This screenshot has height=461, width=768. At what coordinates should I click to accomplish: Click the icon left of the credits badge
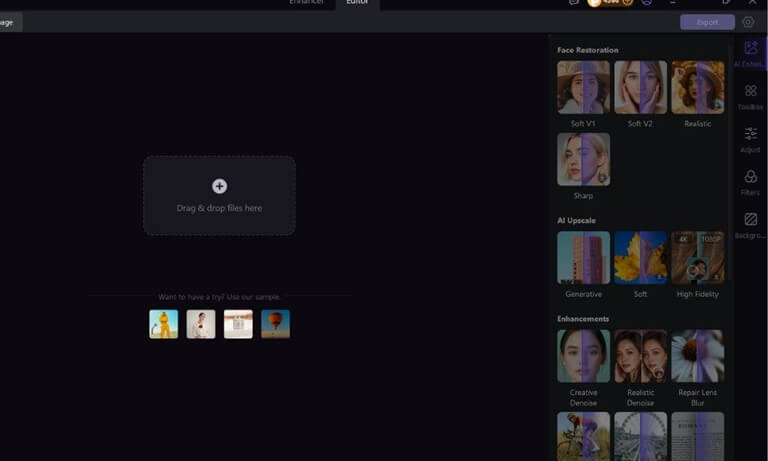click(x=574, y=2)
